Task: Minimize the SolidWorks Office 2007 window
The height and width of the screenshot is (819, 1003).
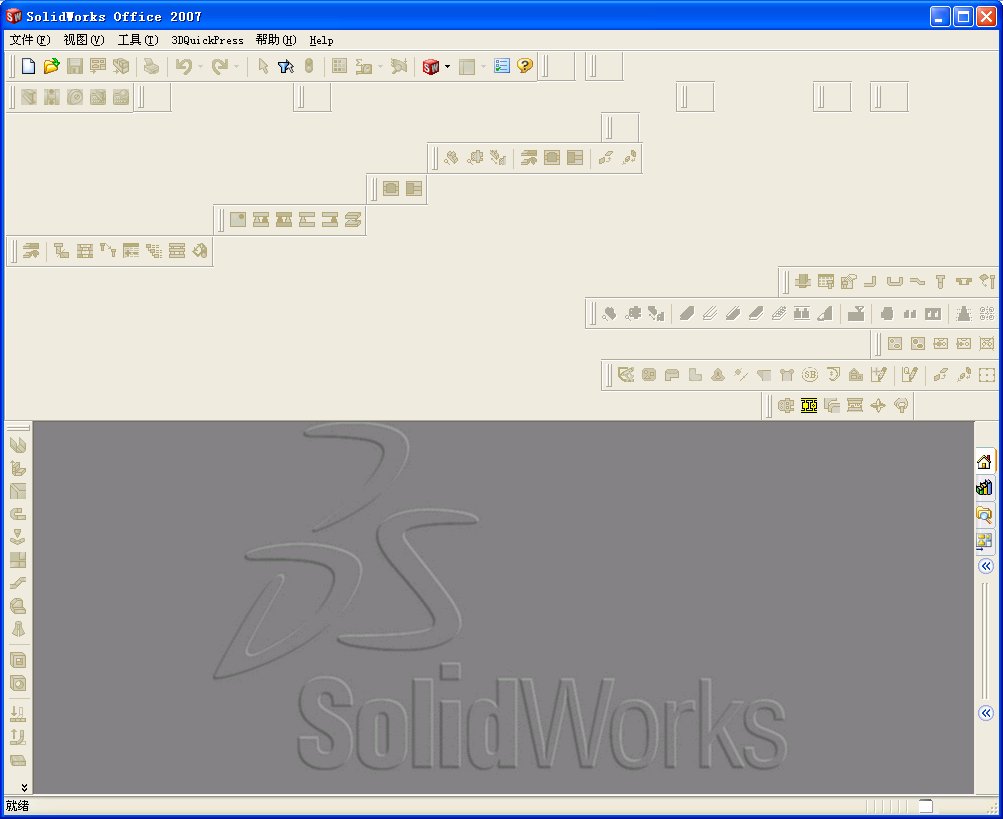Action: (x=940, y=17)
